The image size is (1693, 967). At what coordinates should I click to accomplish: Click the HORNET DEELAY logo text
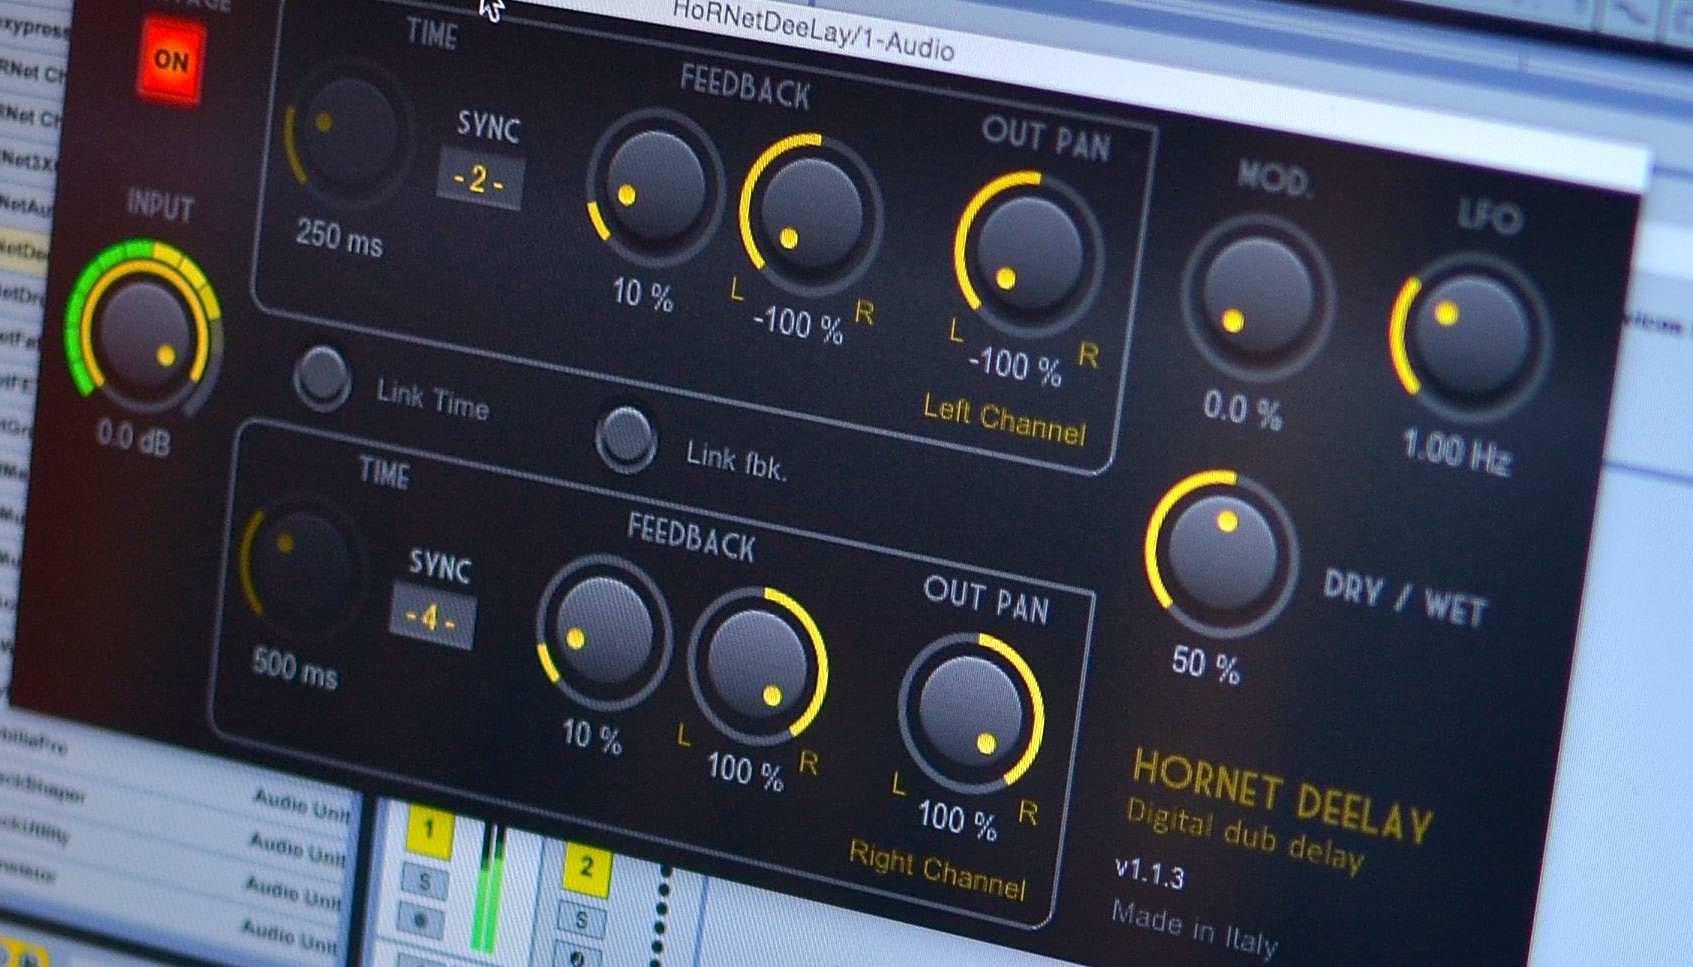1282,796
